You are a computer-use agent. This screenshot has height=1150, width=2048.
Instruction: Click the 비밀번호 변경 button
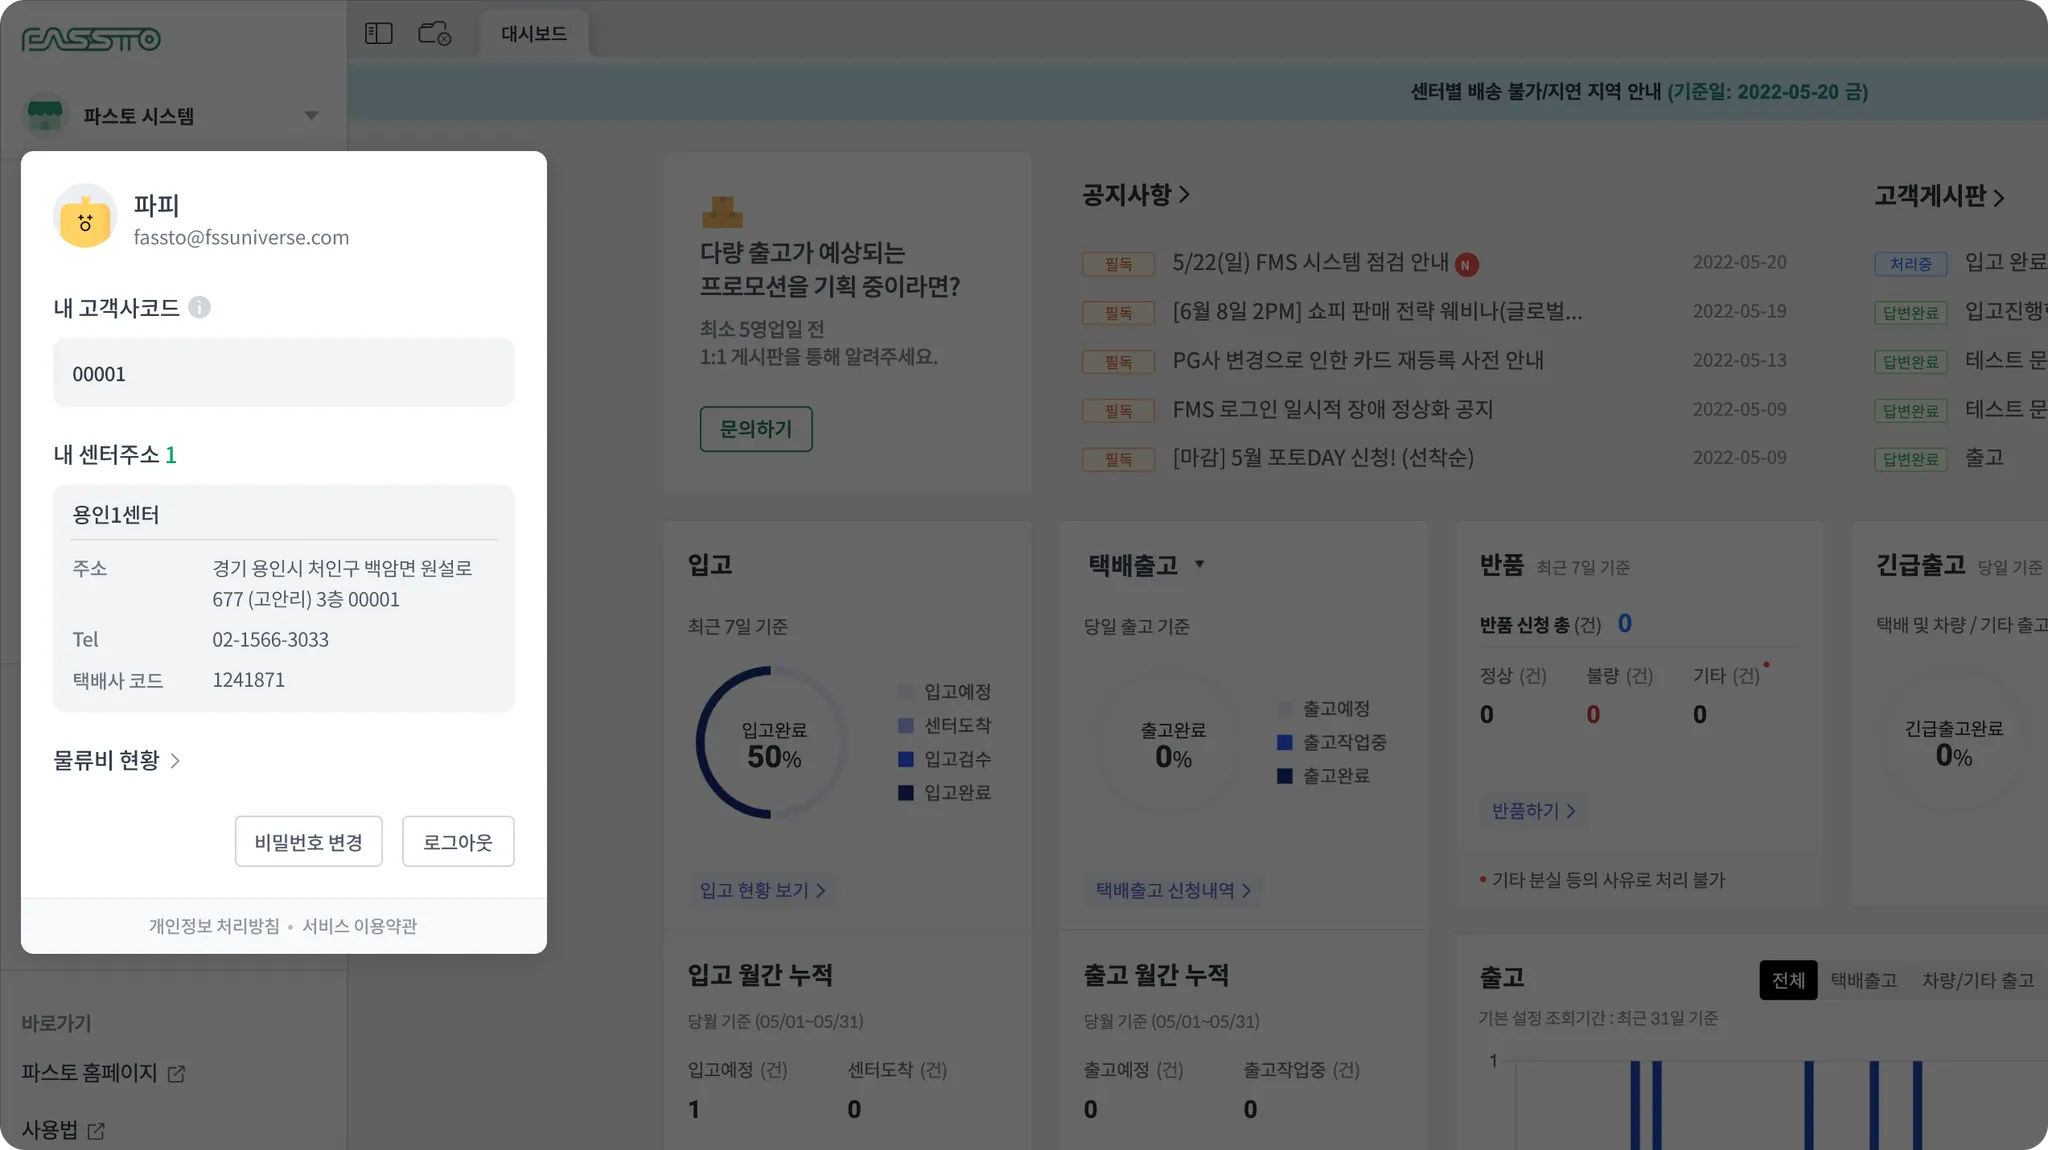click(308, 842)
